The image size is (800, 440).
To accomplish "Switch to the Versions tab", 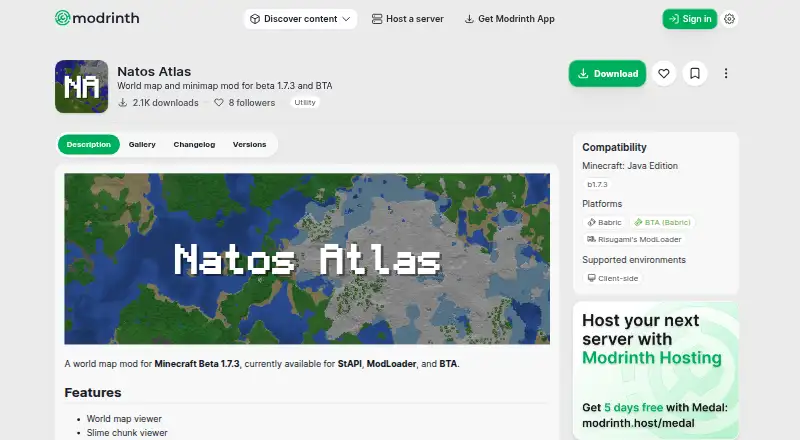I will click(249, 144).
